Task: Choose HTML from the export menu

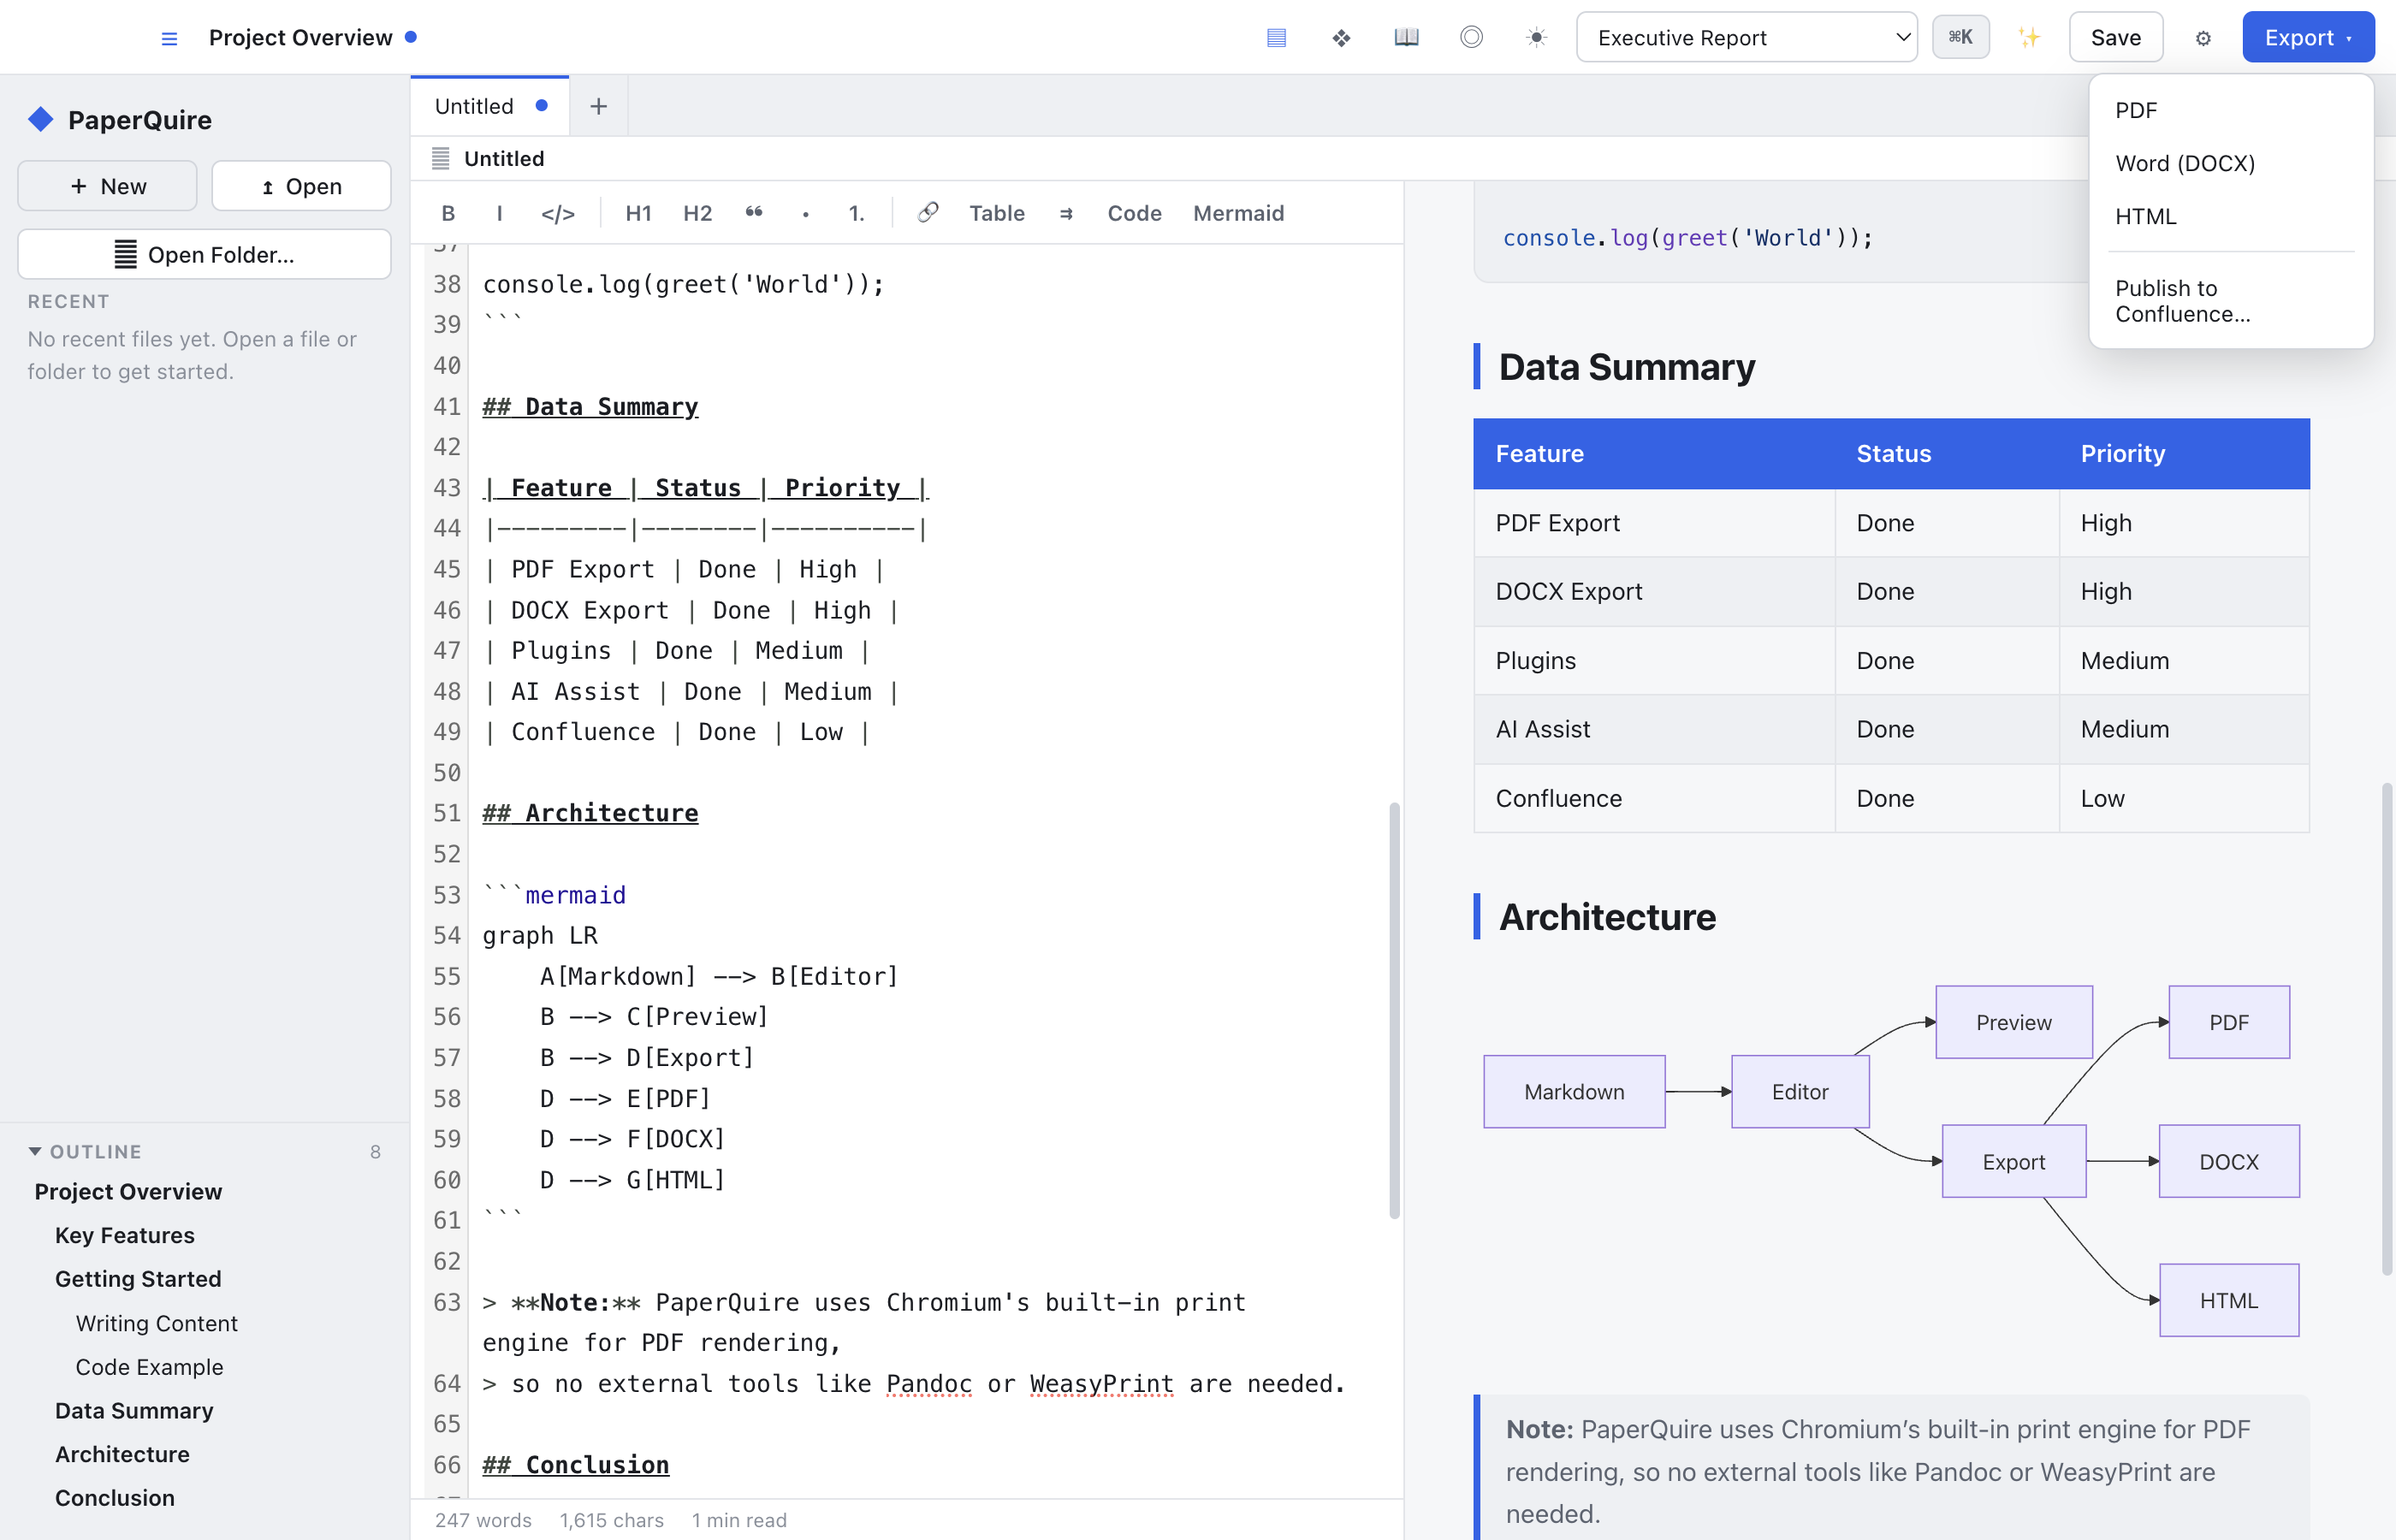Action: (x=2231, y=216)
